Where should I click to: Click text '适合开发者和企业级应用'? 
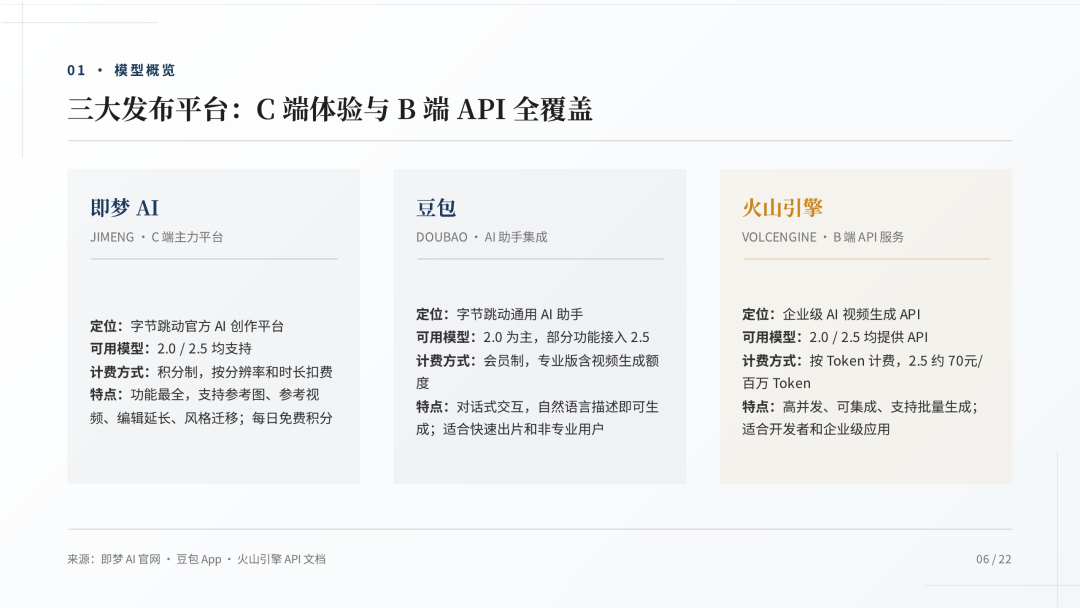click(816, 429)
